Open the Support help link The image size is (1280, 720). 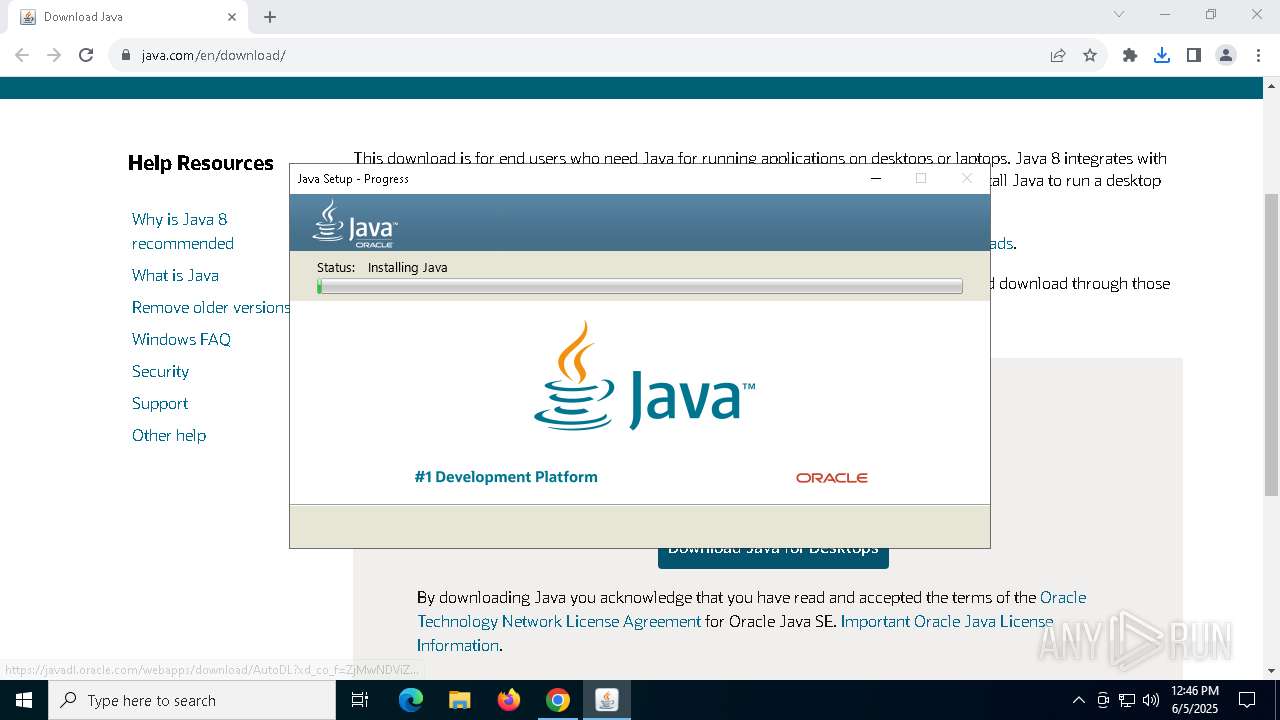[x=160, y=403]
